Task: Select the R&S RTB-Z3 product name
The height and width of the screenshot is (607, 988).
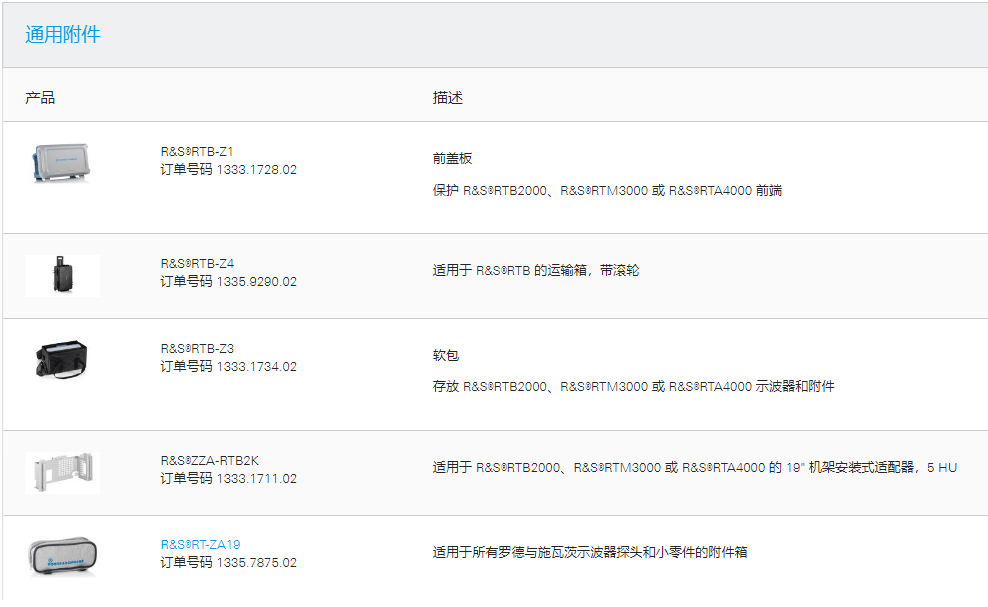Action: pos(197,349)
